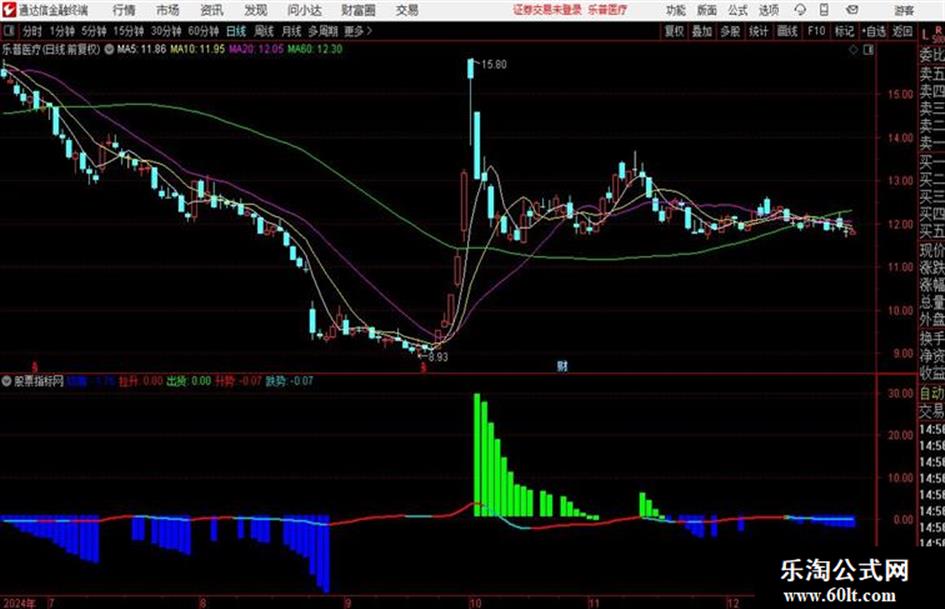Click the MA5: 11.86 value label
This screenshot has height=609, width=945.
tap(141, 49)
